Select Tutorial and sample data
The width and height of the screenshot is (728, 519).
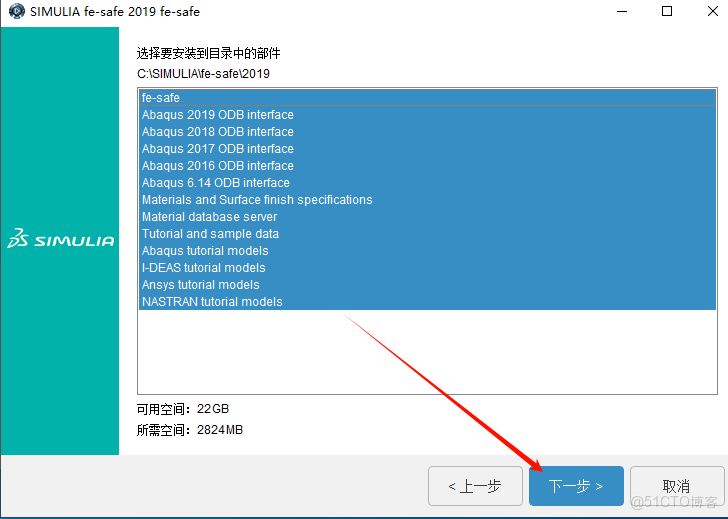pos(427,234)
